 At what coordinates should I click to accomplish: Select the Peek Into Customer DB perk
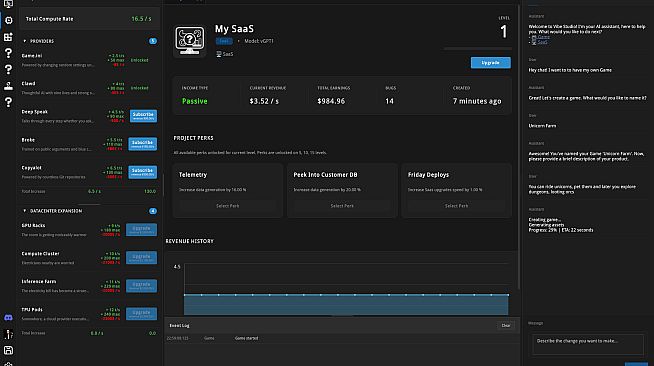coord(342,206)
